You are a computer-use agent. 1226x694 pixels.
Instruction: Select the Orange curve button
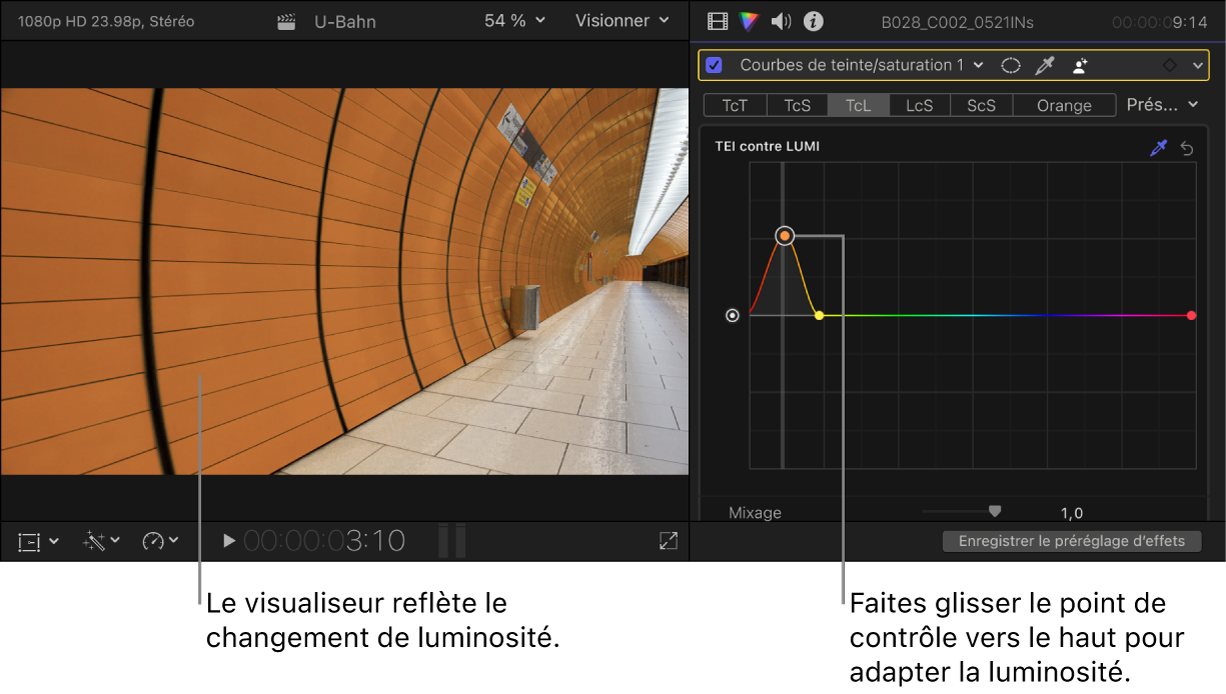1064,105
